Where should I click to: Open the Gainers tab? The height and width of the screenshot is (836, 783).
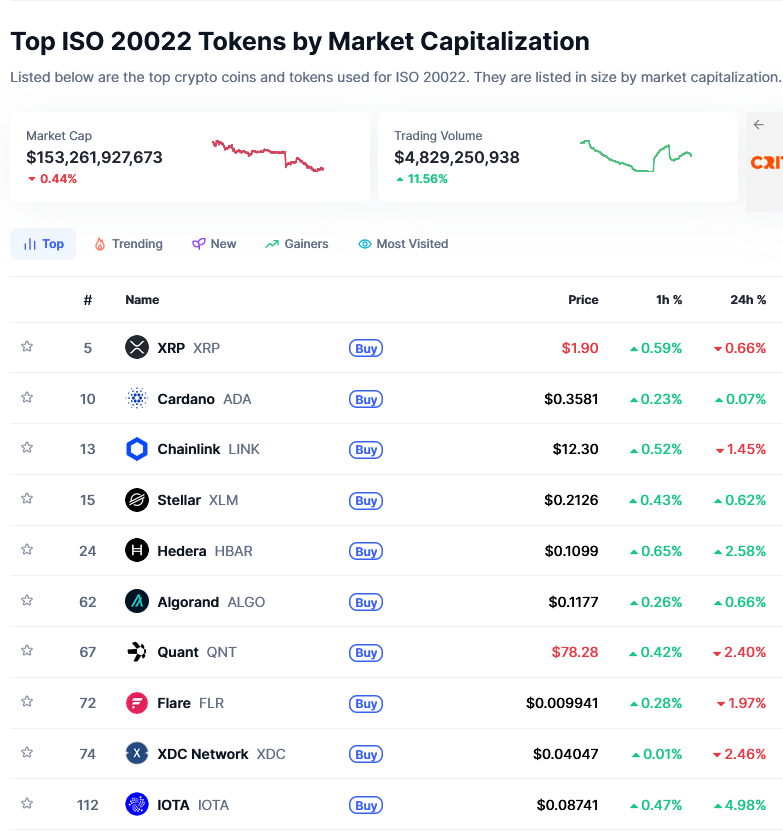click(296, 244)
